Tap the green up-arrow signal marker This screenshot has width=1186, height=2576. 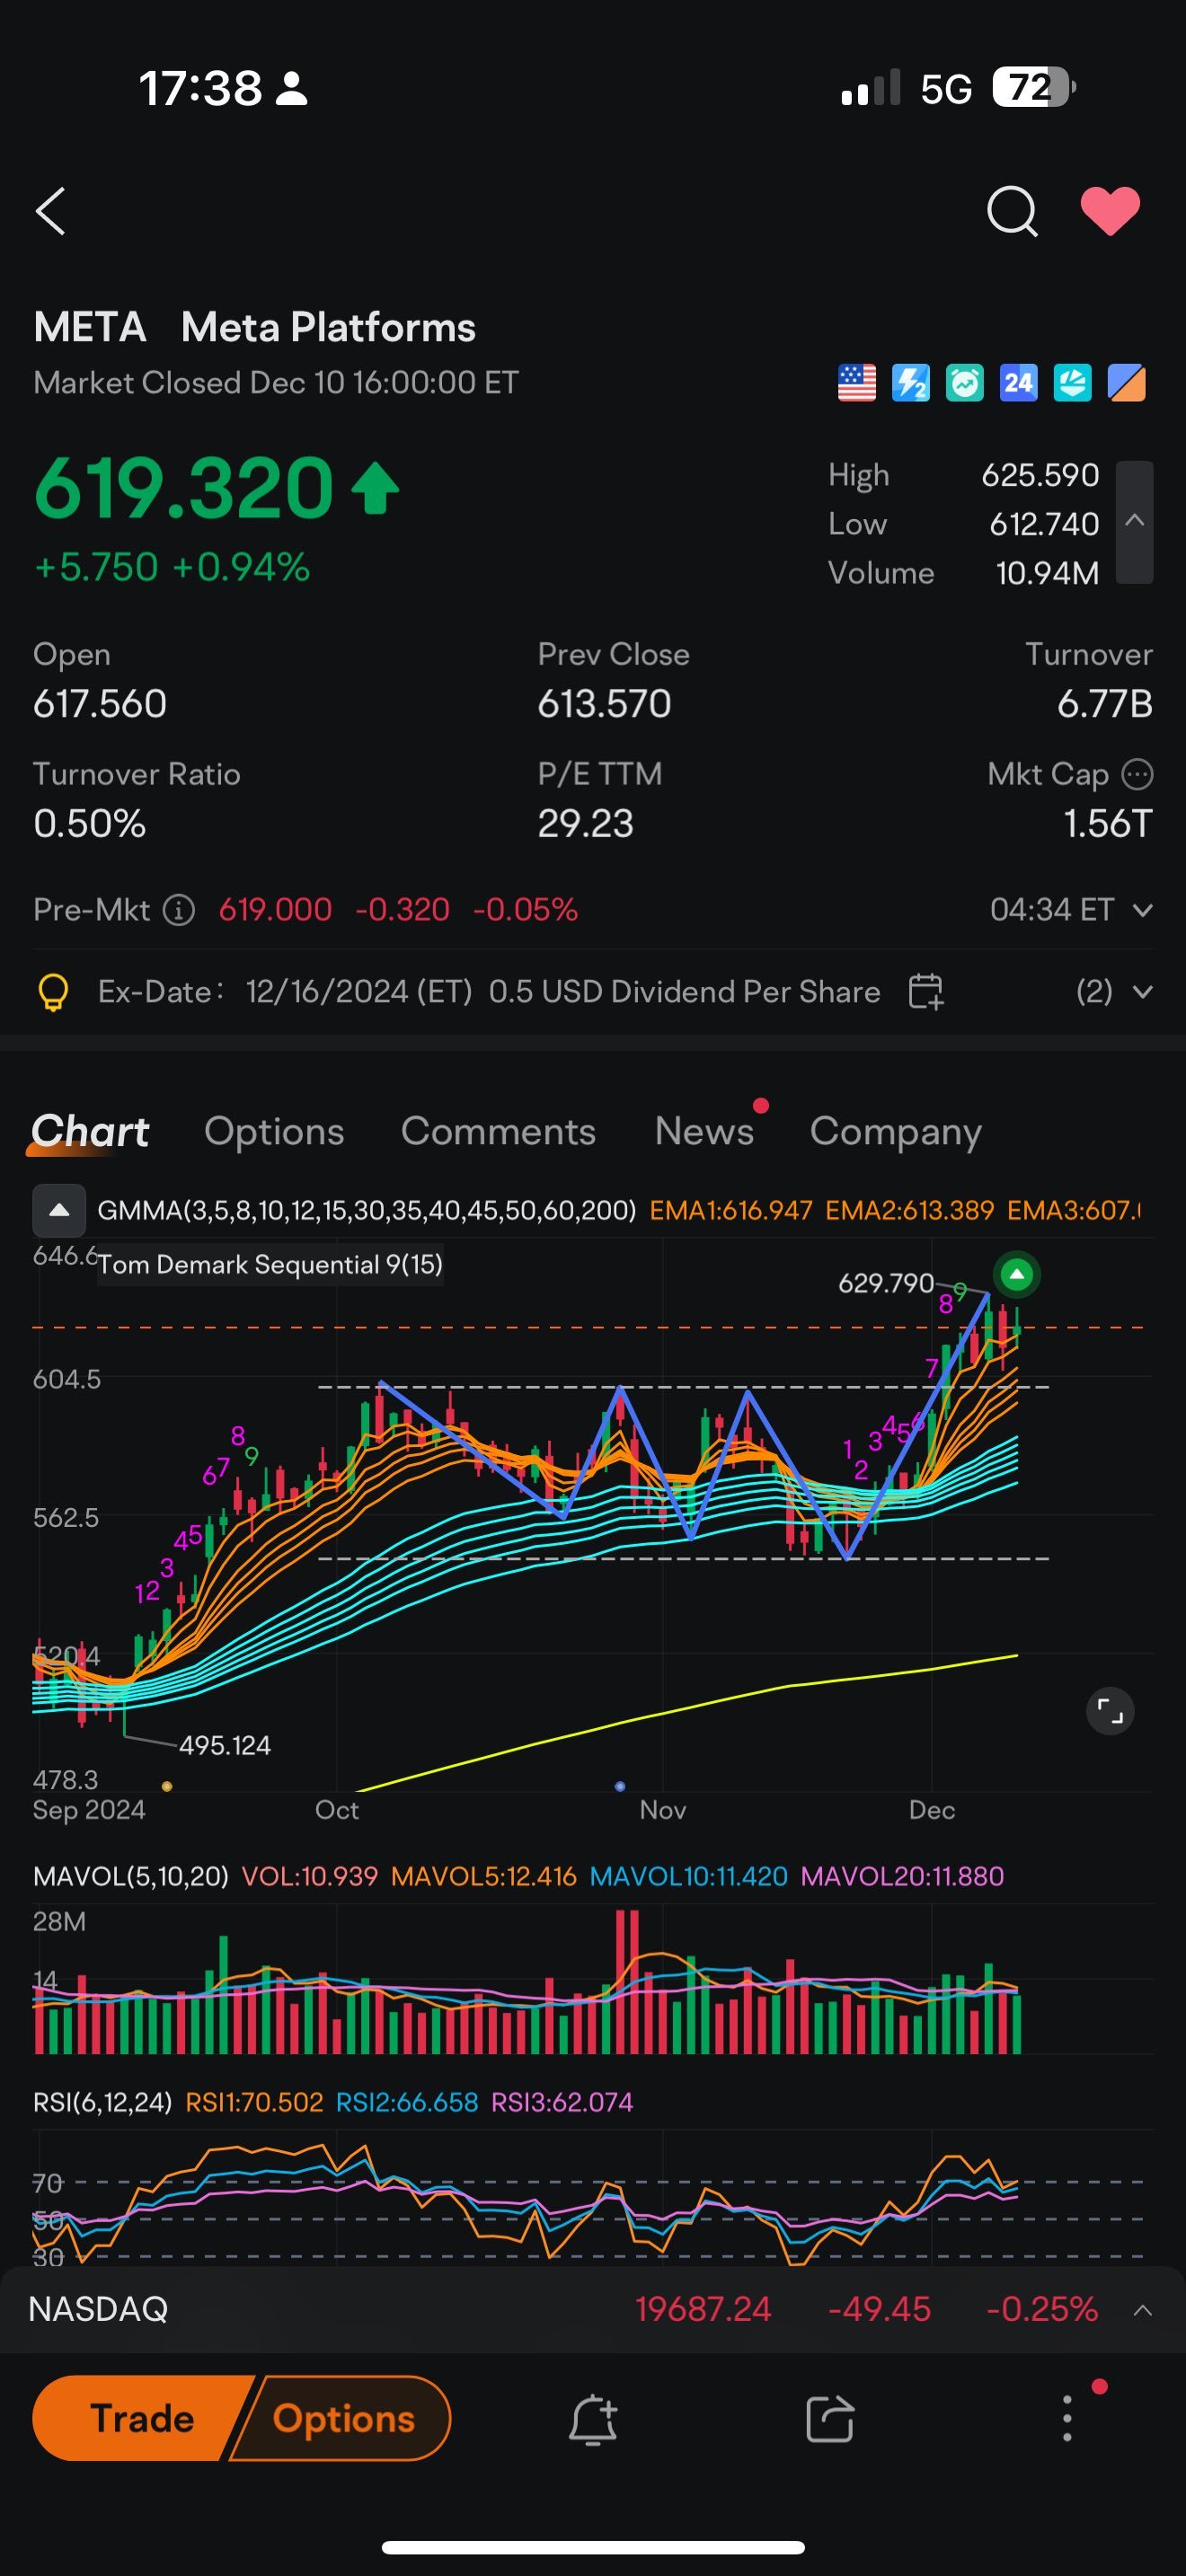click(x=1017, y=1274)
